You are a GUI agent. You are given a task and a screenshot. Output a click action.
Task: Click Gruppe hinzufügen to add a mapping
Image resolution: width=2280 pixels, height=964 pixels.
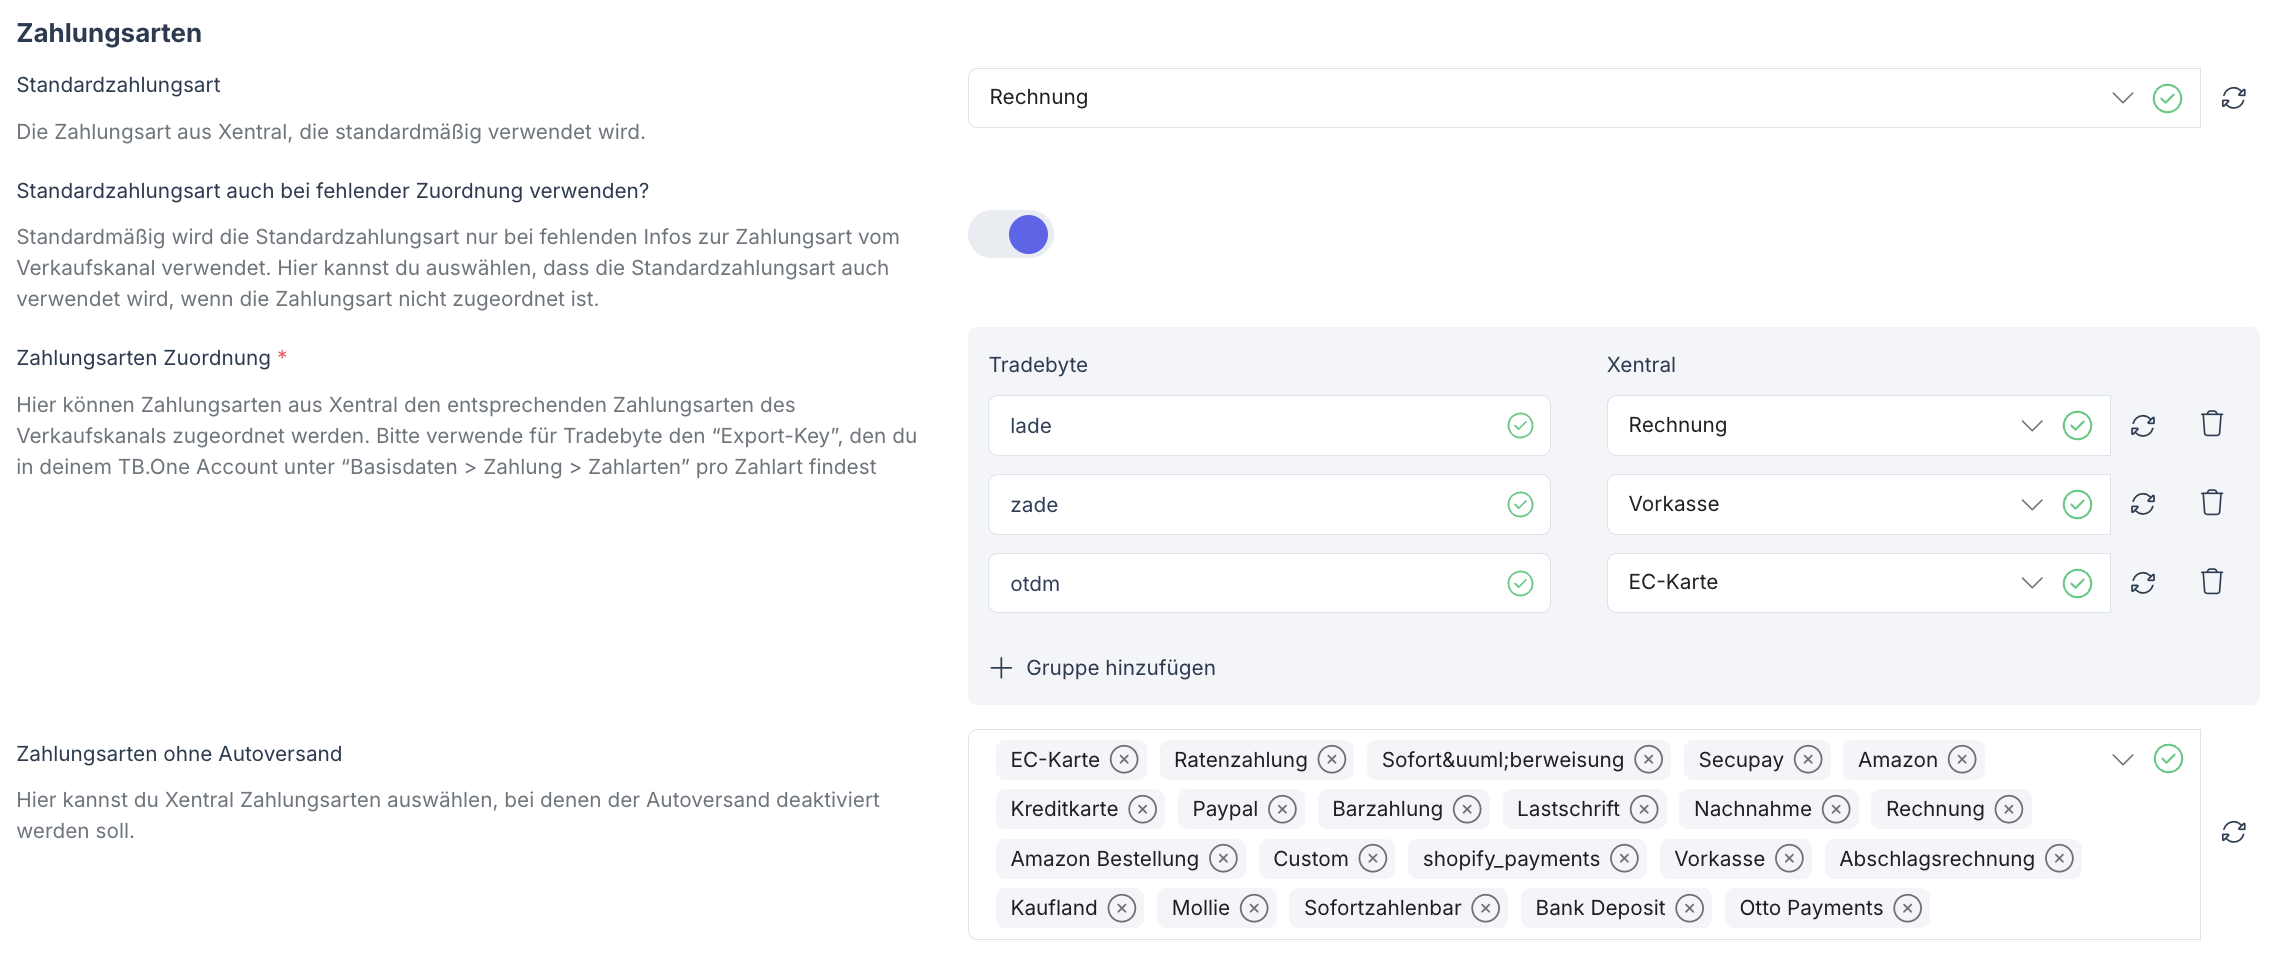(x=1103, y=667)
